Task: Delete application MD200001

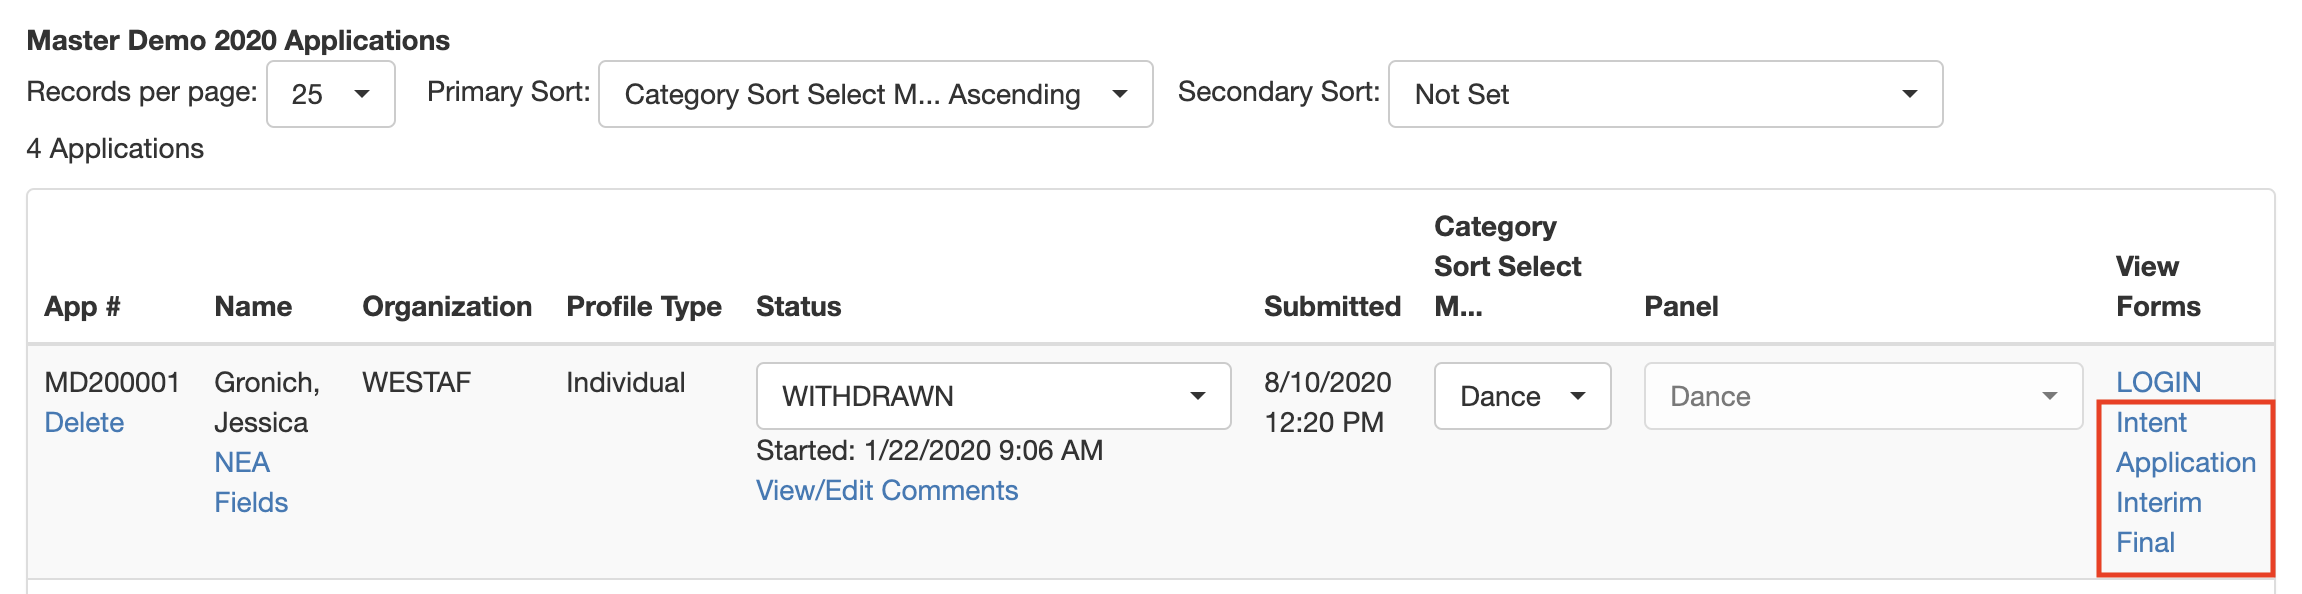Action: pos(84,423)
